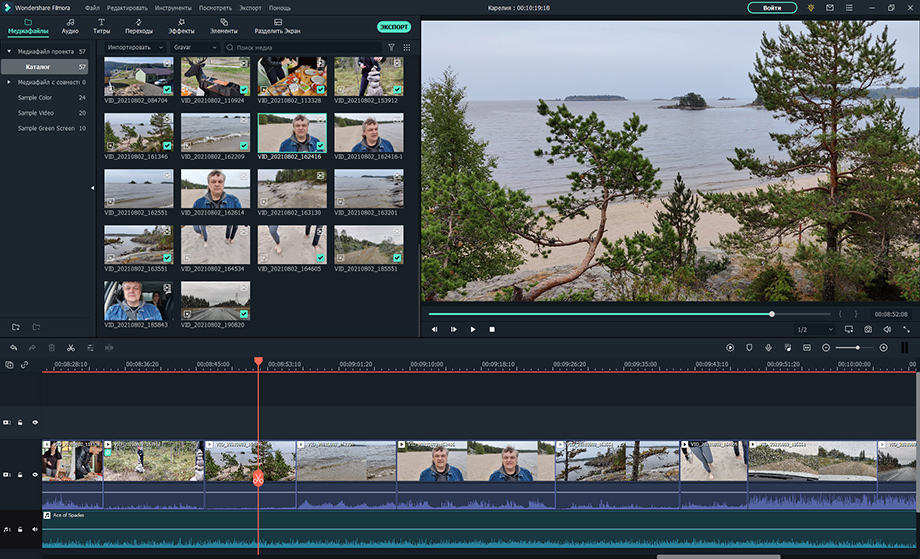Click the render preview icon in the timeline toolbar
920x559 pixels.
point(730,348)
